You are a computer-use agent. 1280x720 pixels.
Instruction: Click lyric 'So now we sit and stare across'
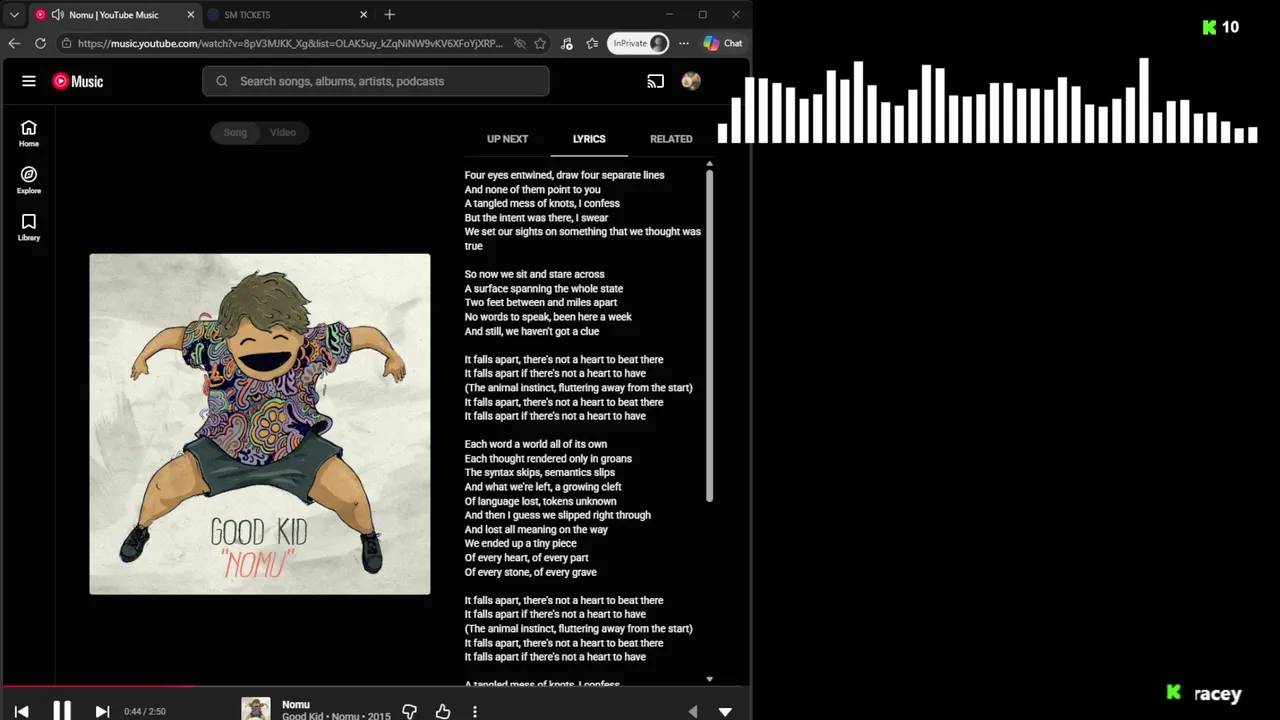point(534,274)
